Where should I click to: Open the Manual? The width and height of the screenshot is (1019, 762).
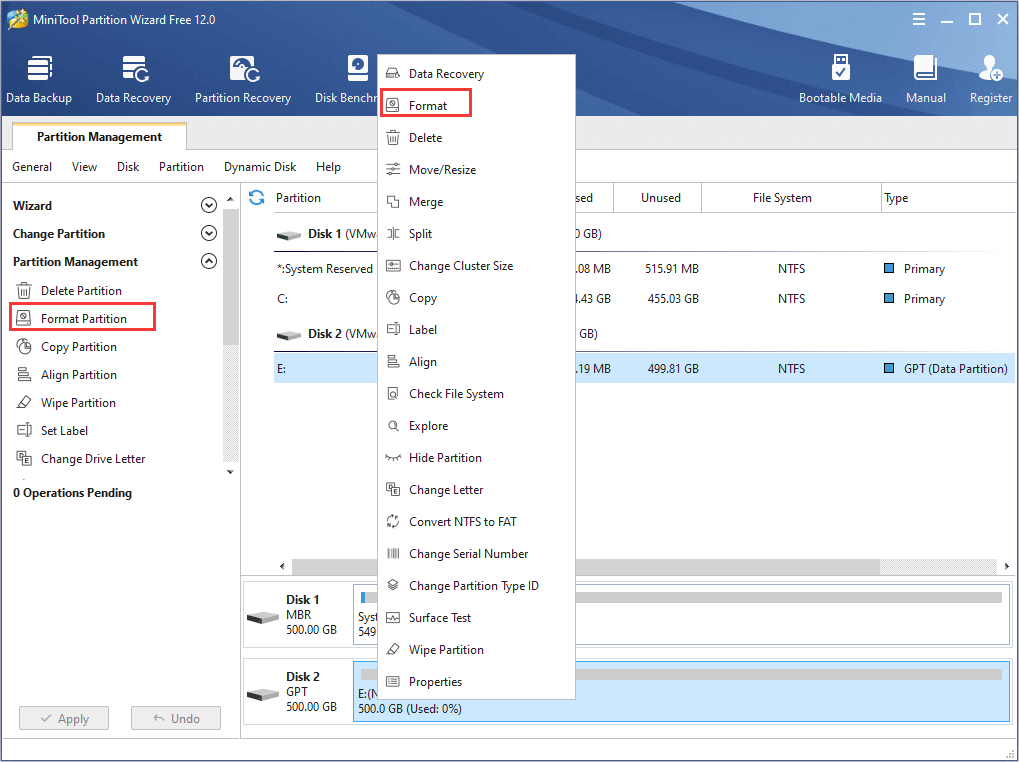pyautogui.click(x=926, y=79)
